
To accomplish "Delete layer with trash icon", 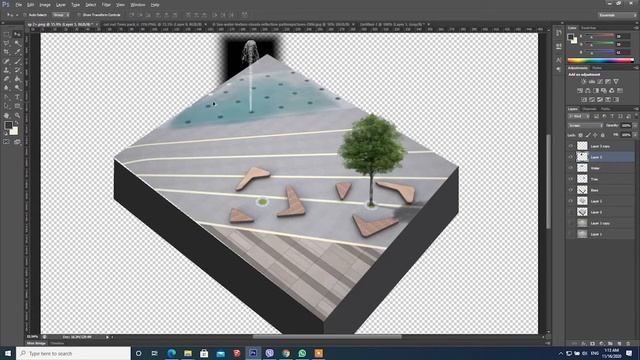I will (628, 344).
